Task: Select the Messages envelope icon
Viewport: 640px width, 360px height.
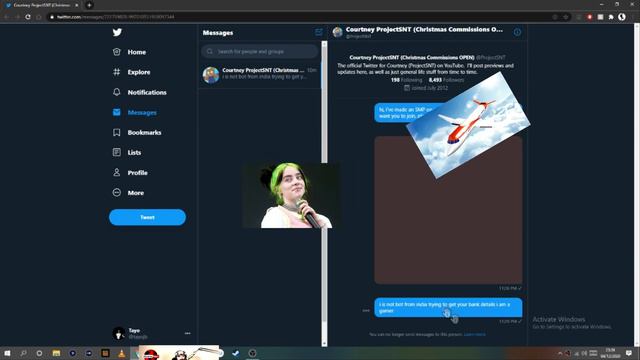Action: coord(117,112)
